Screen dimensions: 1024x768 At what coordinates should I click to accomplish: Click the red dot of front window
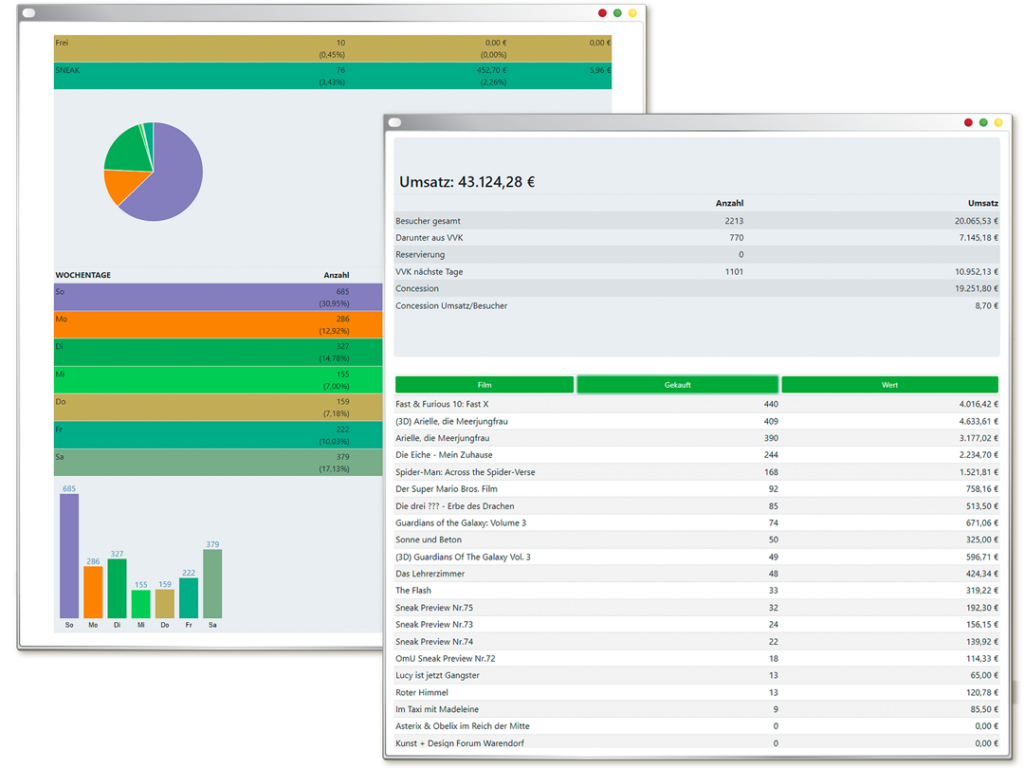pyautogui.click(x=968, y=123)
